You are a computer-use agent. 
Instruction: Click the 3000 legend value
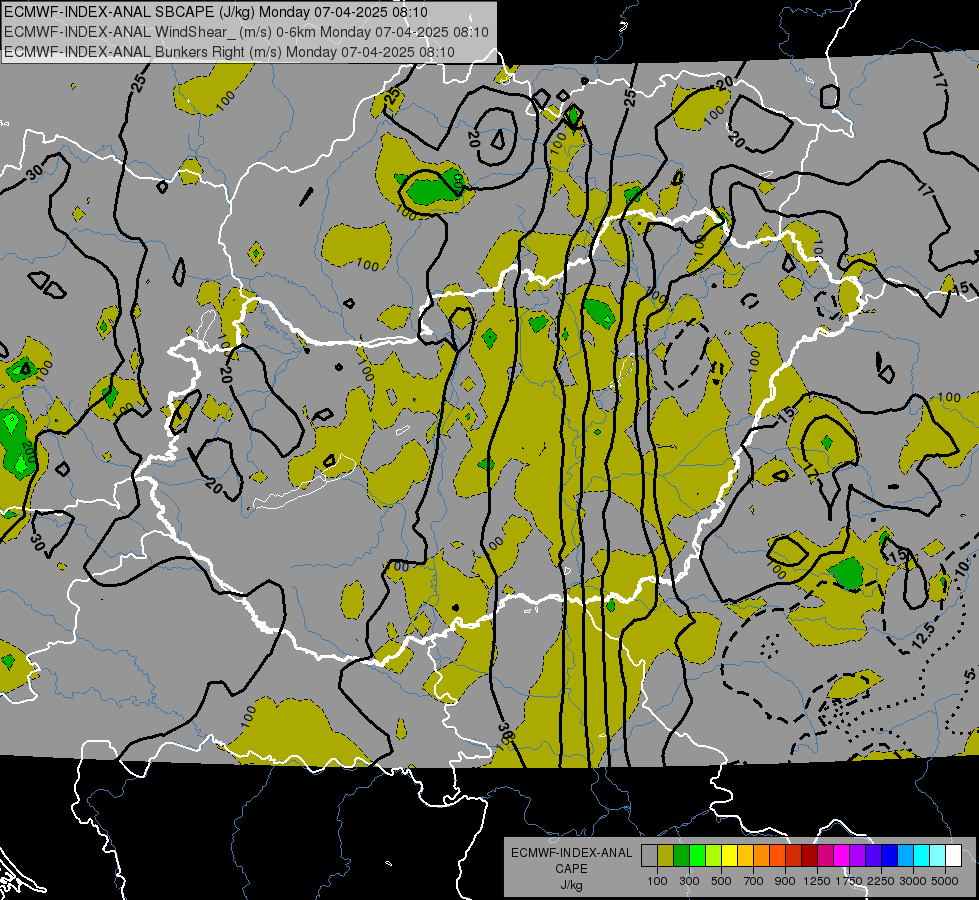[913, 881]
